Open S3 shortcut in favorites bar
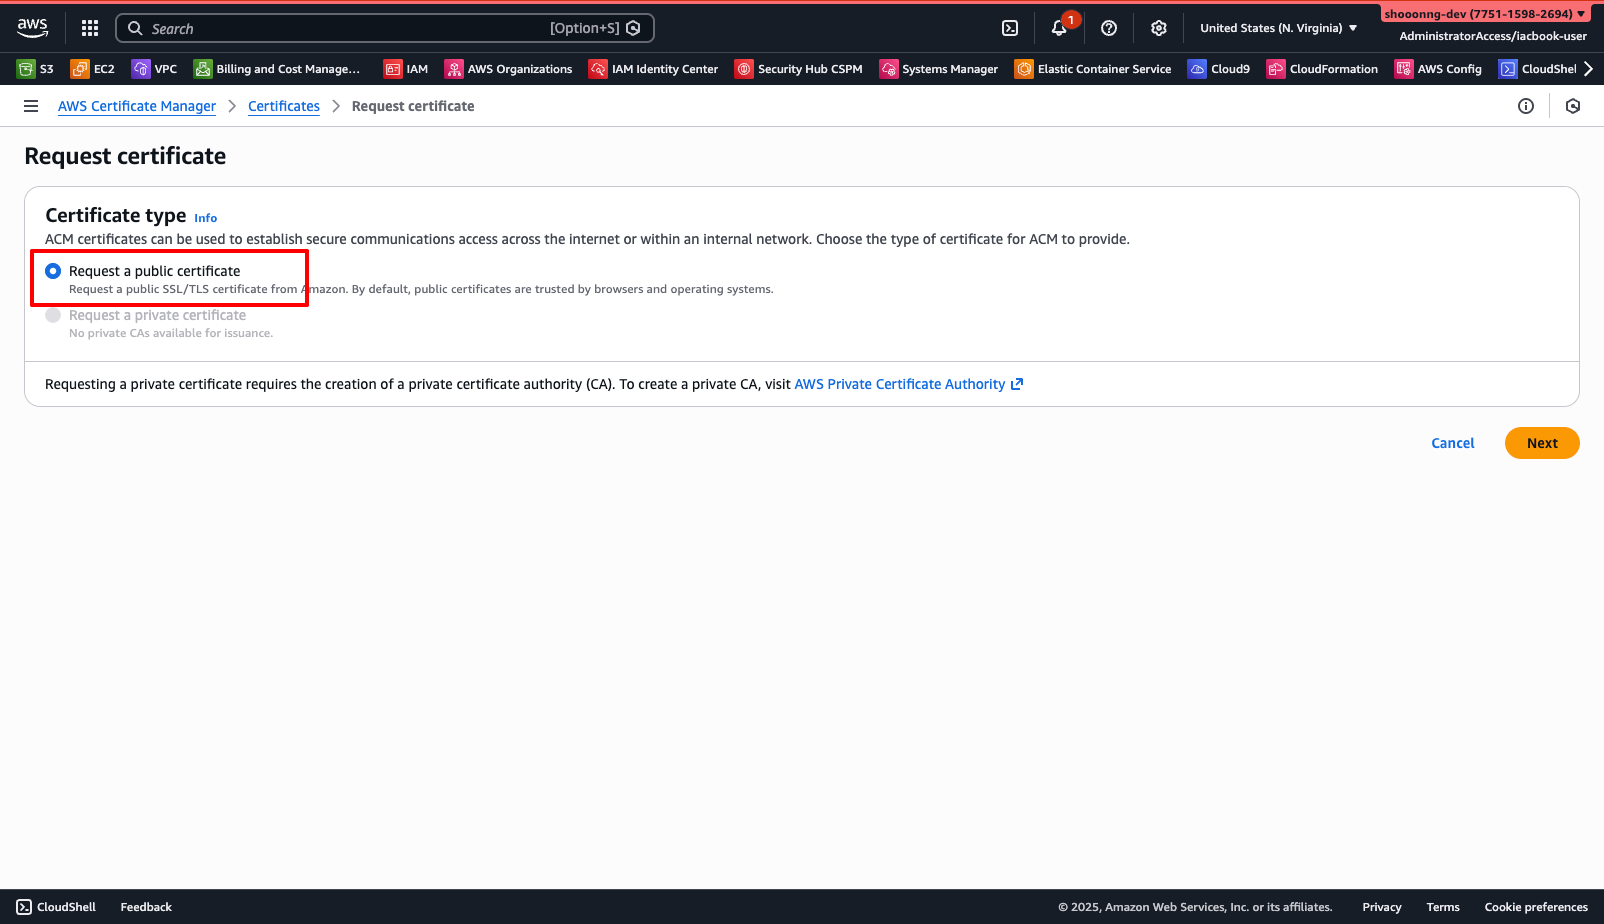The width and height of the screenshot is (1604, 924). pos(36,69)
